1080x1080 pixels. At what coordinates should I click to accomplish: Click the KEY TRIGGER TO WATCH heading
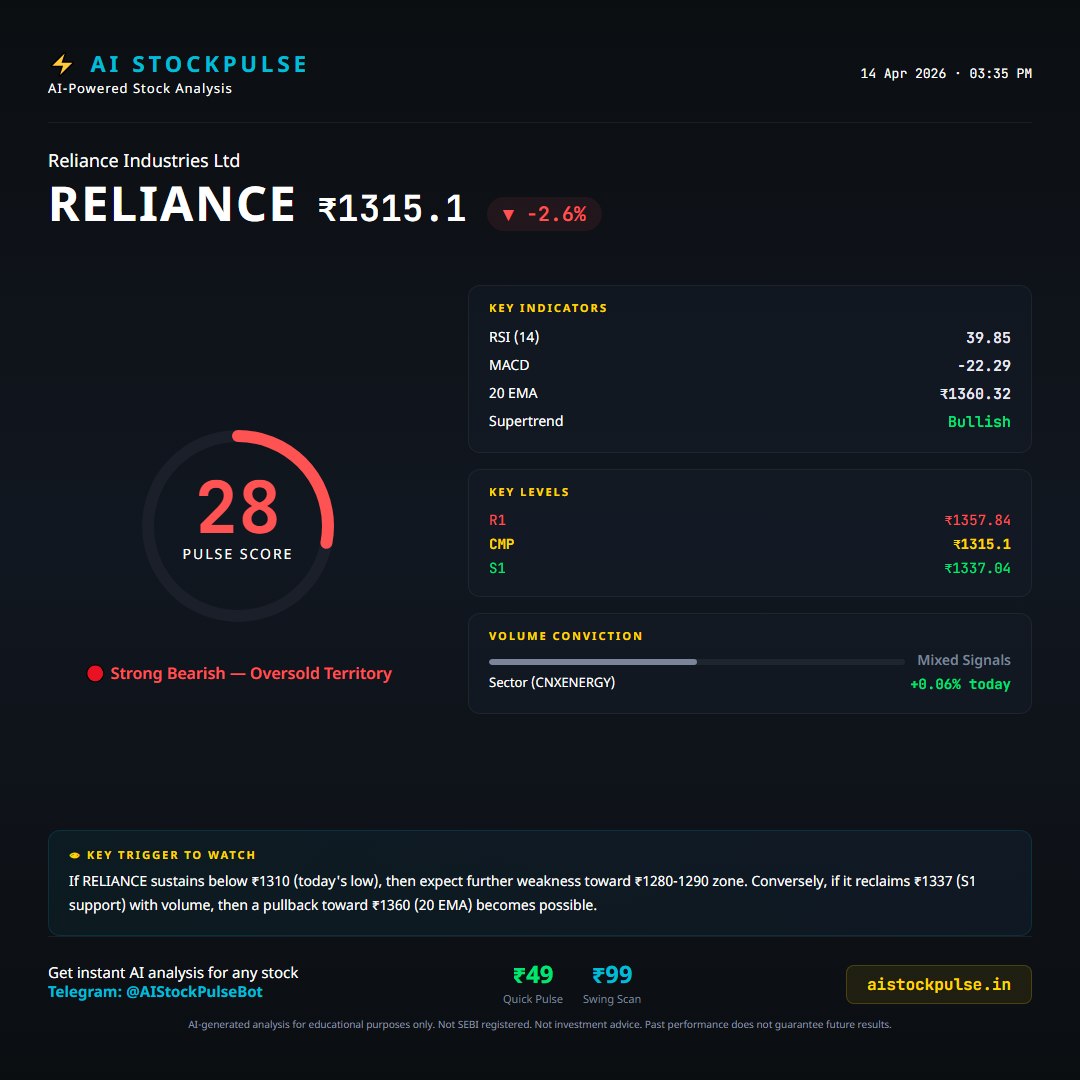(x=171, y=855)
